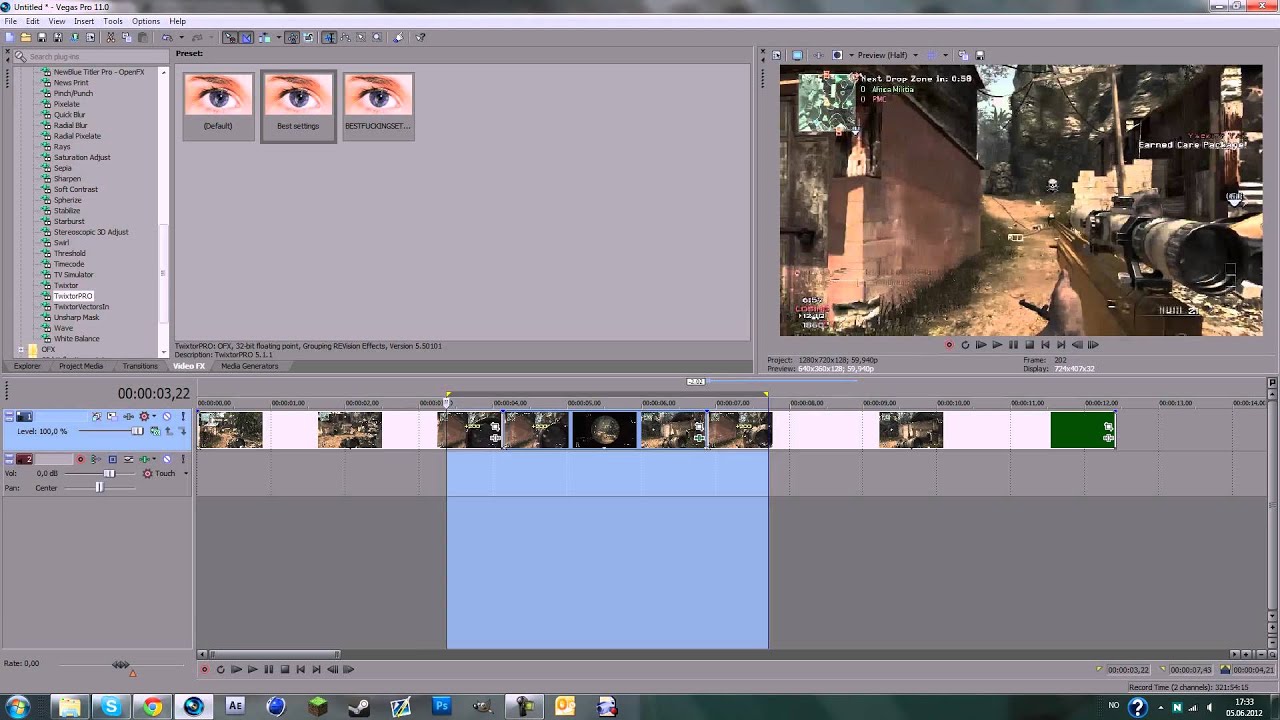Adjust the audio track Pan slider
The width and height of the screenshot is (1280, 720).
[99, 487]
